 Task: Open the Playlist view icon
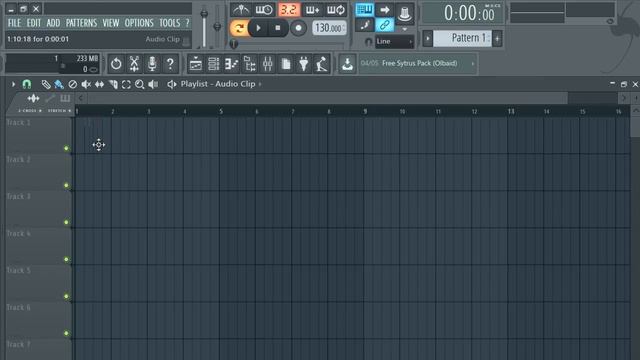tap(196, 64)
